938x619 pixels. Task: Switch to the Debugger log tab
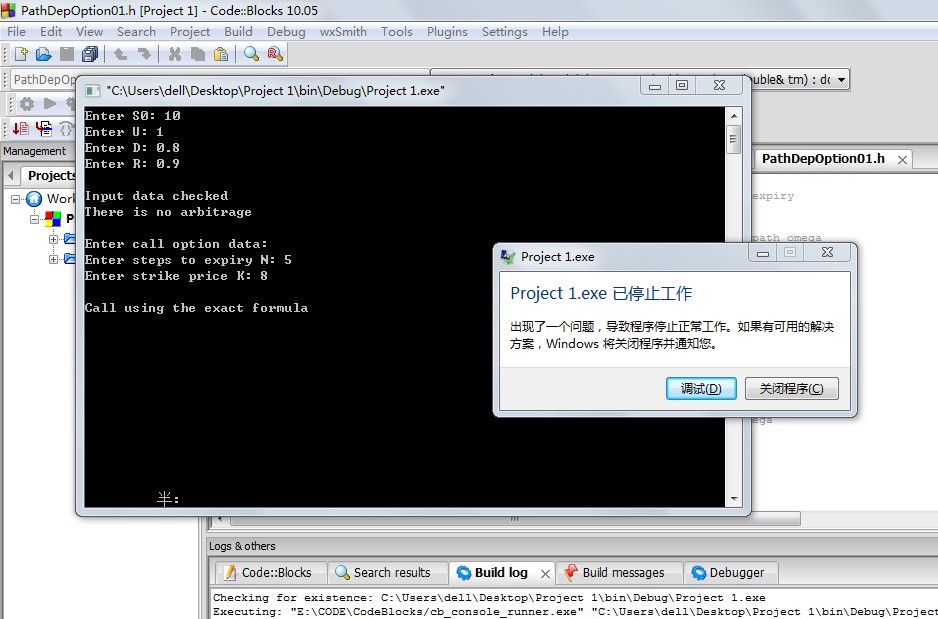pos(730,572)
